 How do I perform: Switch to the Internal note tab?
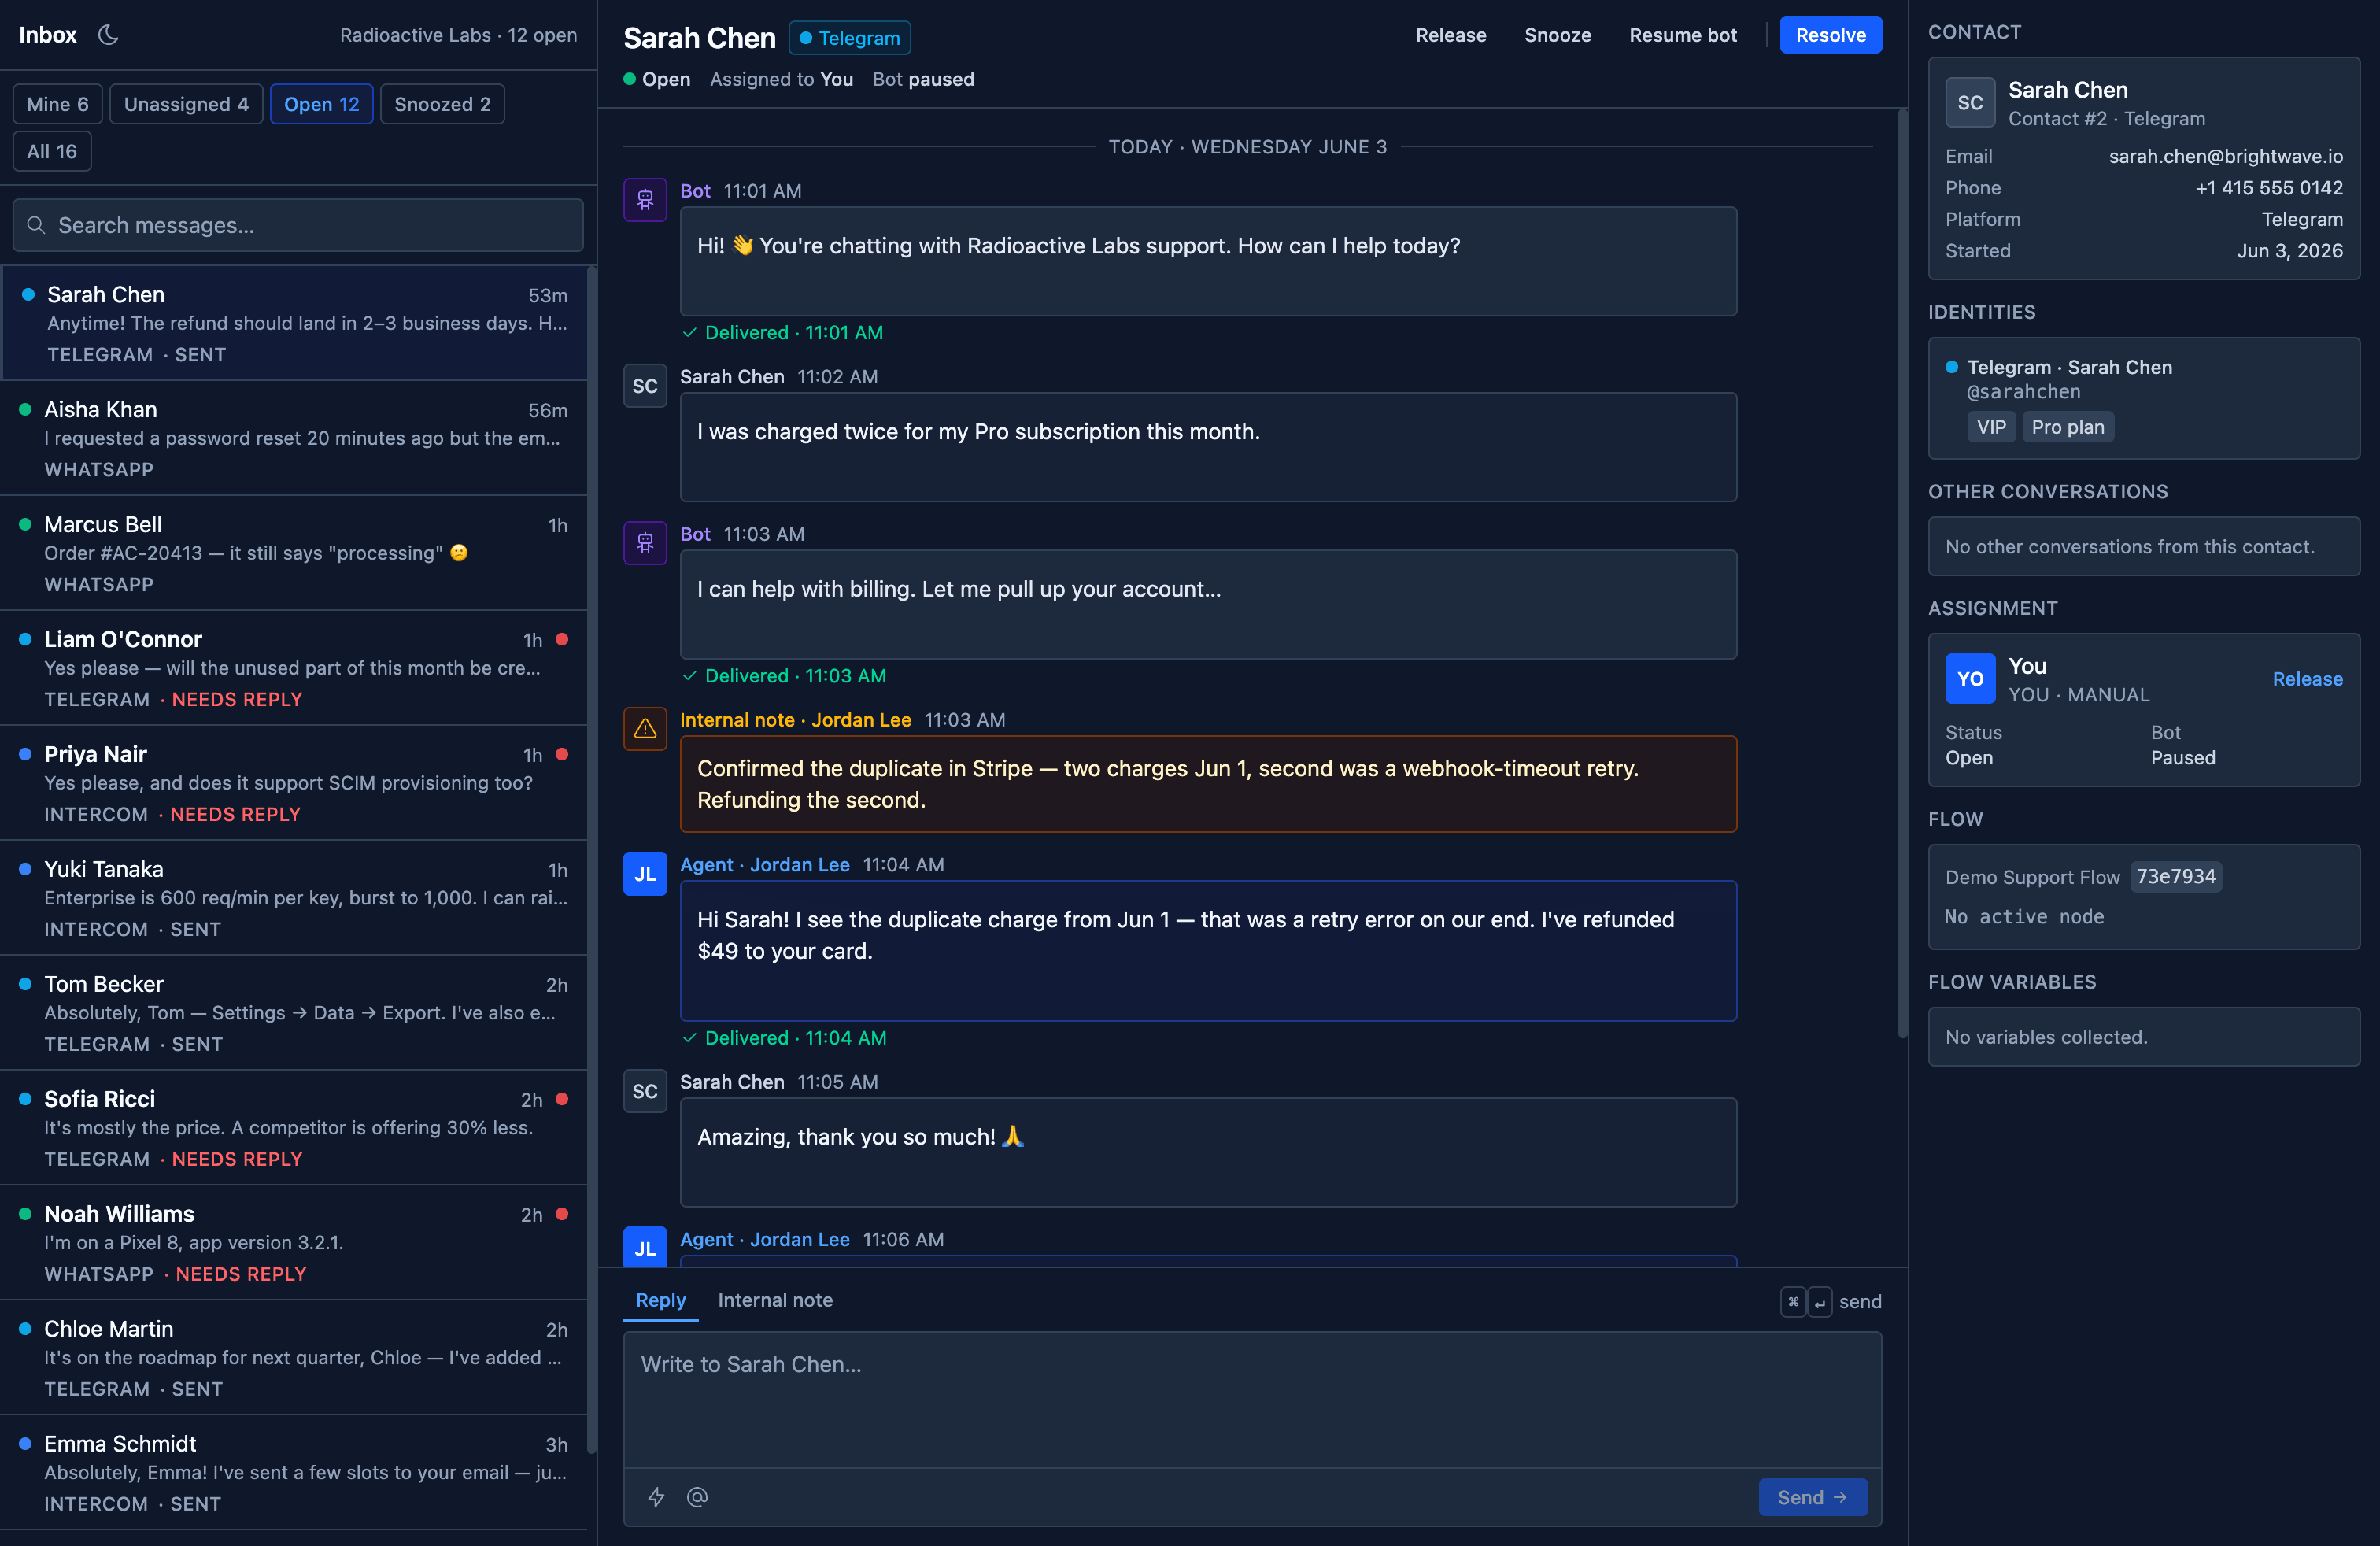pyautogui.click(x=775, y=1300)
